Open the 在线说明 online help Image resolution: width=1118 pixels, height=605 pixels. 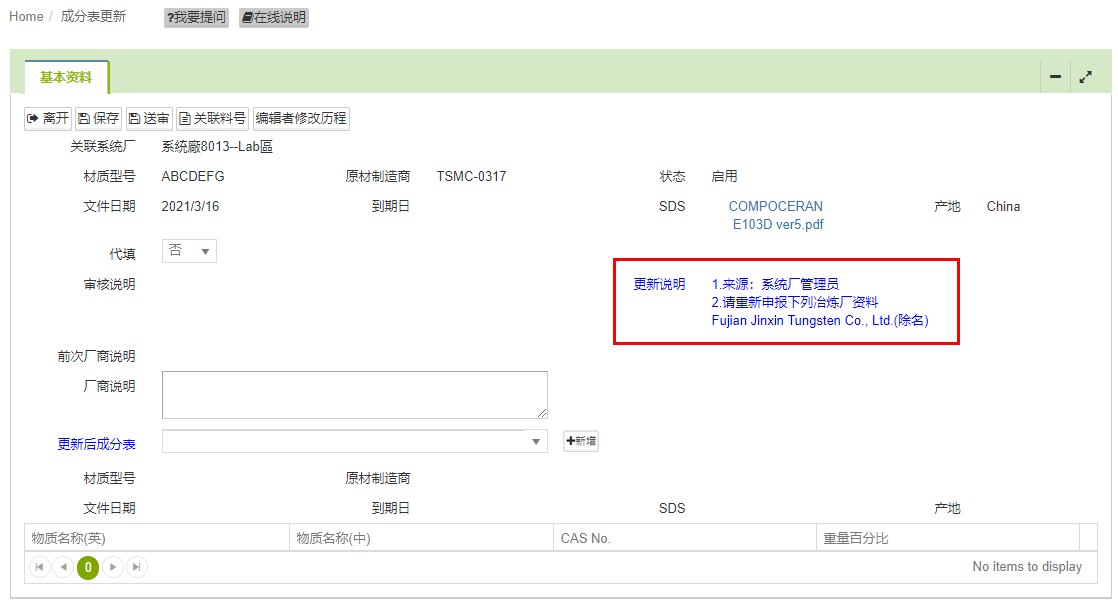pos(273,17)
